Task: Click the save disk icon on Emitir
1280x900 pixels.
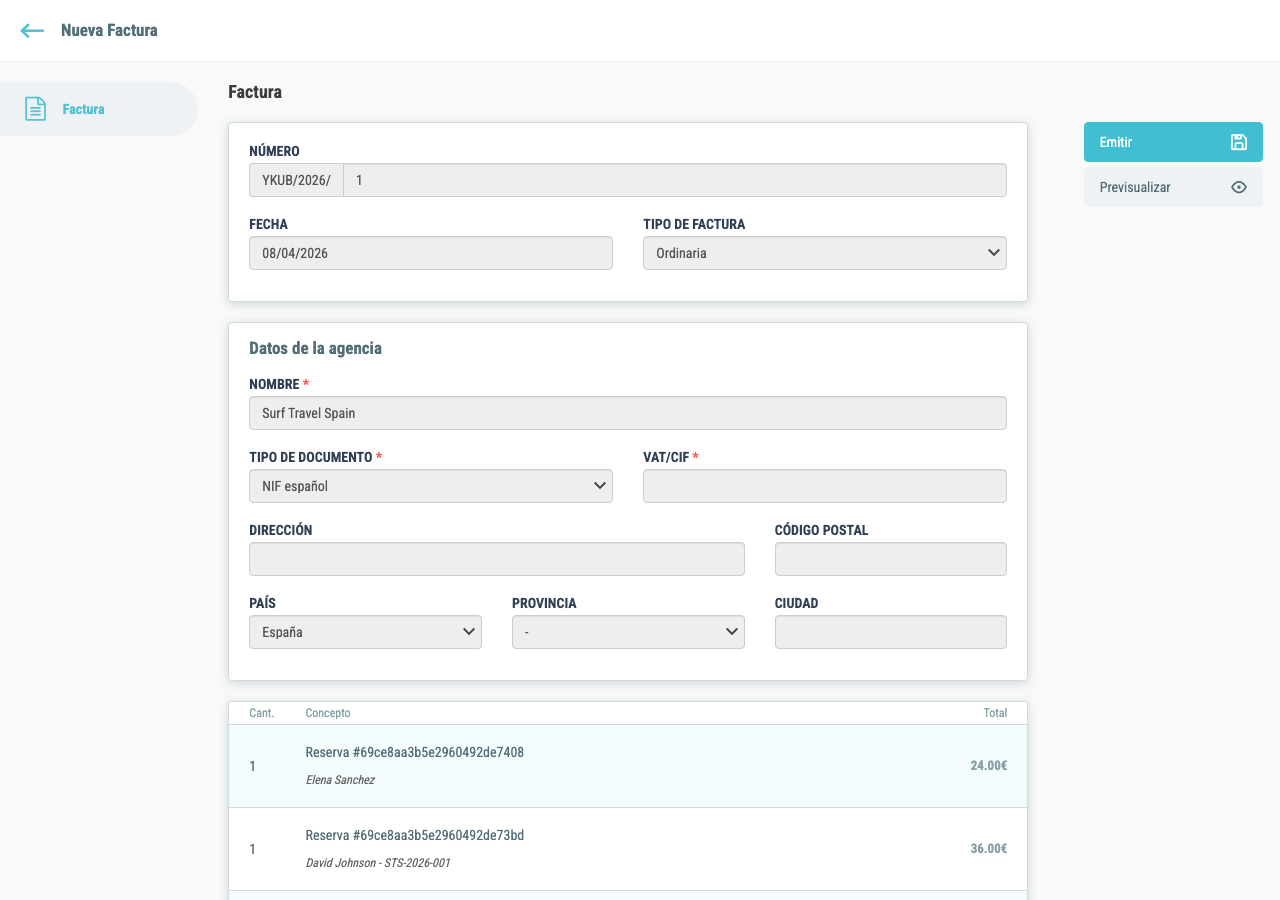Action: pos(1239,142)
